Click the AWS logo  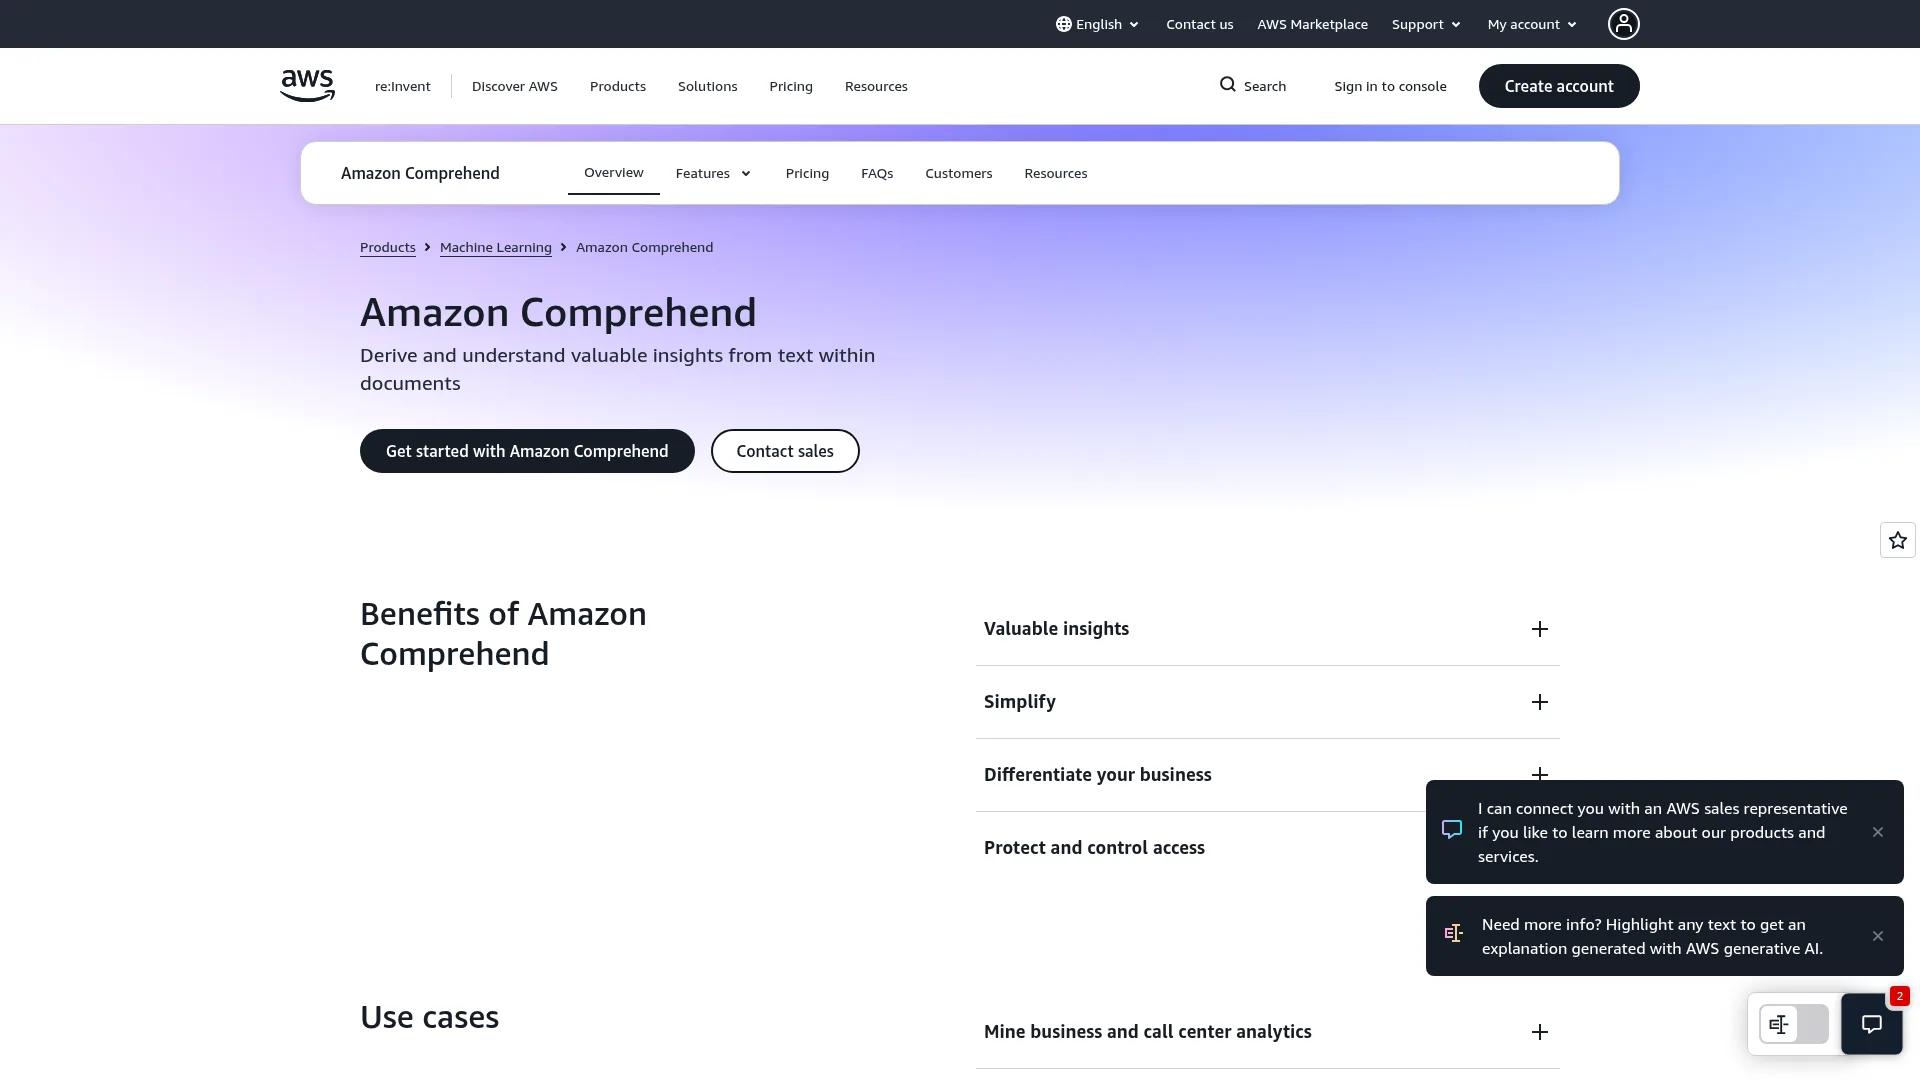(x=307, y=86)
